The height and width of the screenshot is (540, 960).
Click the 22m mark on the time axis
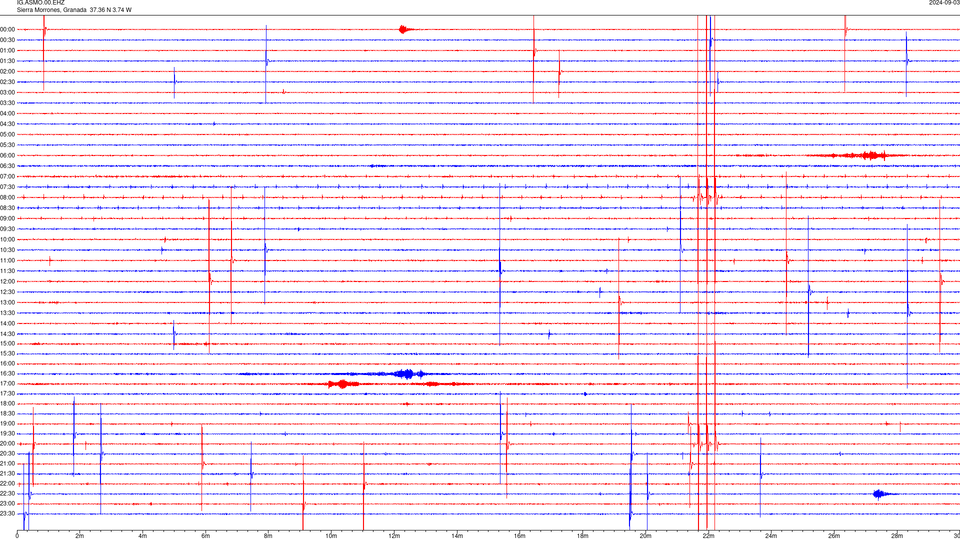point(708,536)
